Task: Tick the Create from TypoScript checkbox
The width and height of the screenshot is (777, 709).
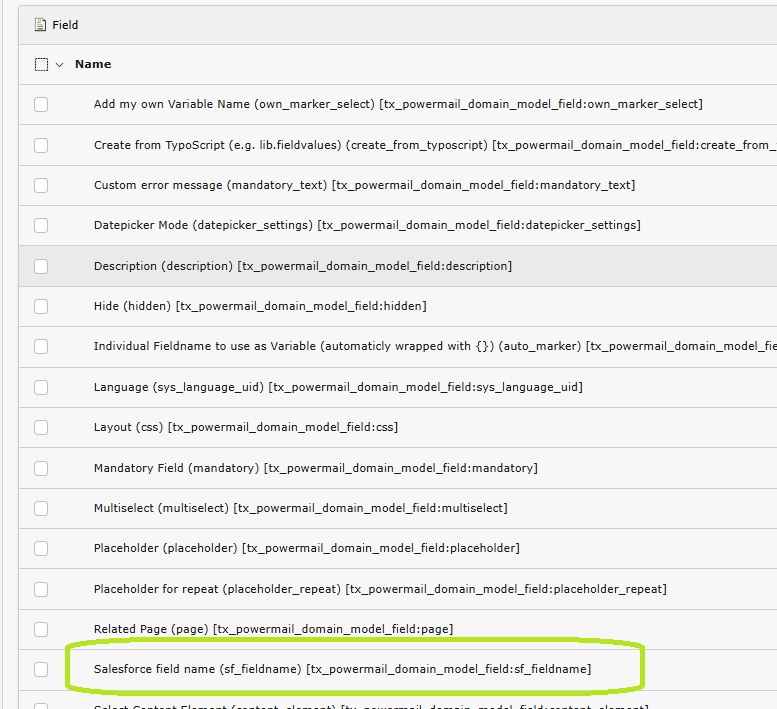Action: coord(41,145)
